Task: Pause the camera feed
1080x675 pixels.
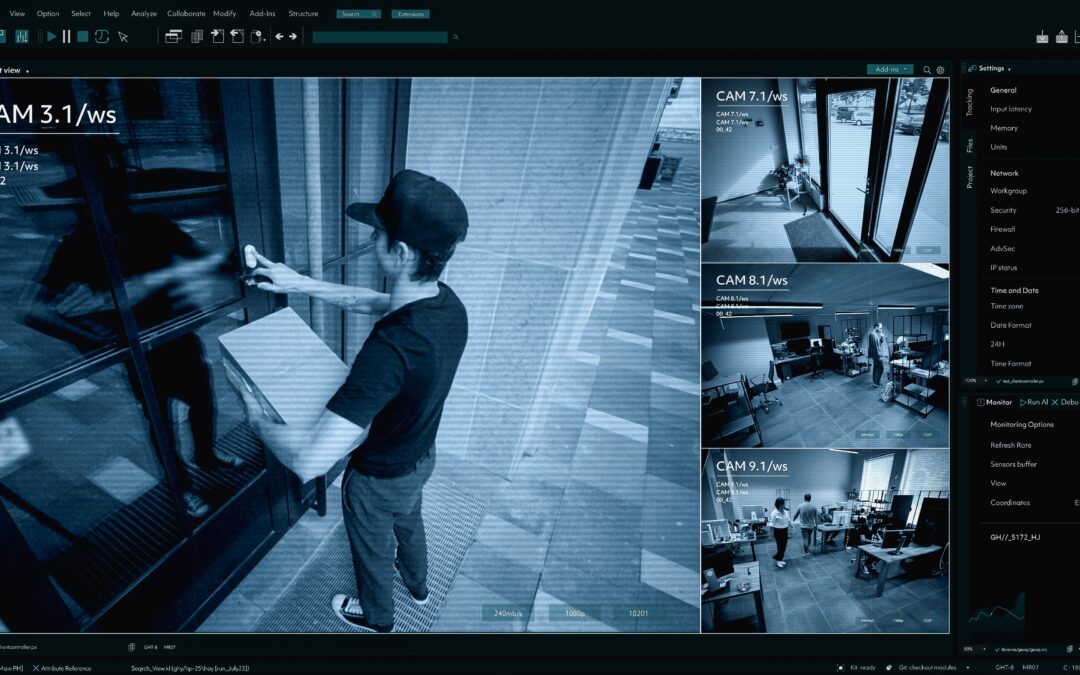Action: click(x=67, y=37)
